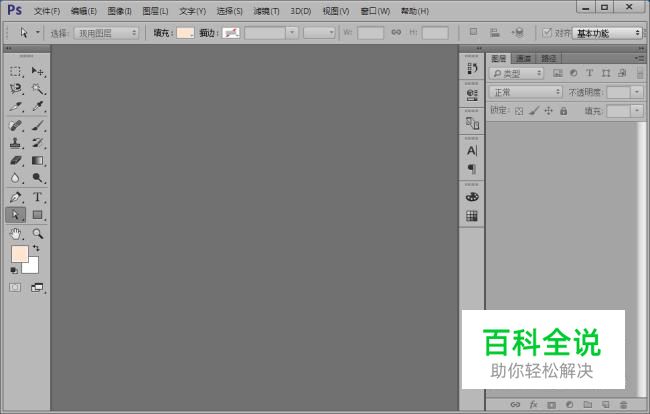
Task: Change the screen mode icon
Action: click(x=37, y=288)
